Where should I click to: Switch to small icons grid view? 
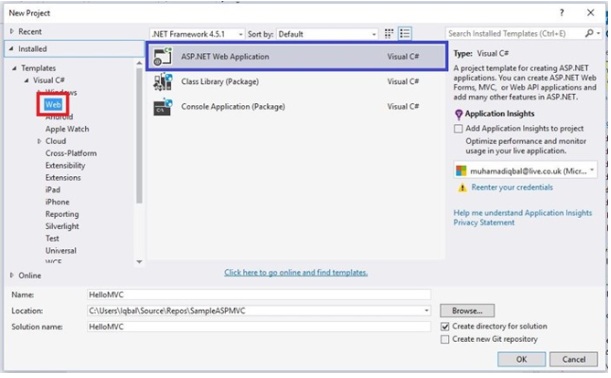388,34
